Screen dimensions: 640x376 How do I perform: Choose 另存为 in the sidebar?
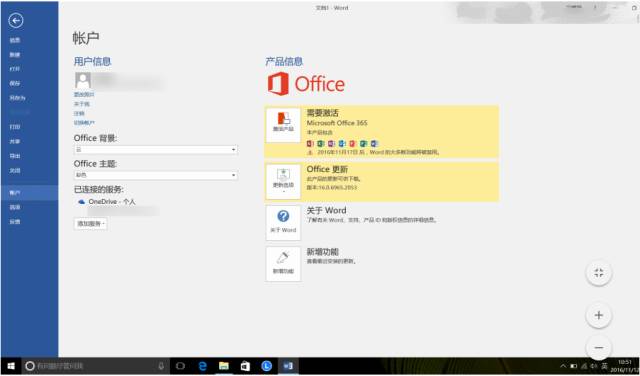[x=17, y=98]
